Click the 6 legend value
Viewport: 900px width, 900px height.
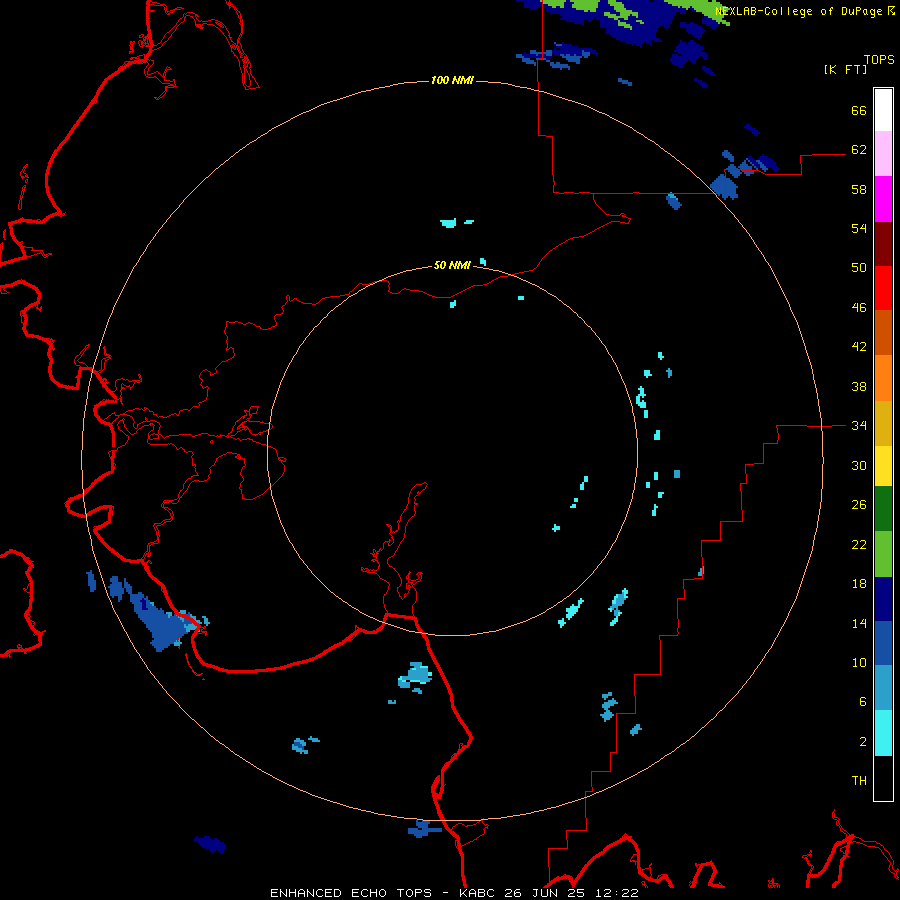[863, 701]
